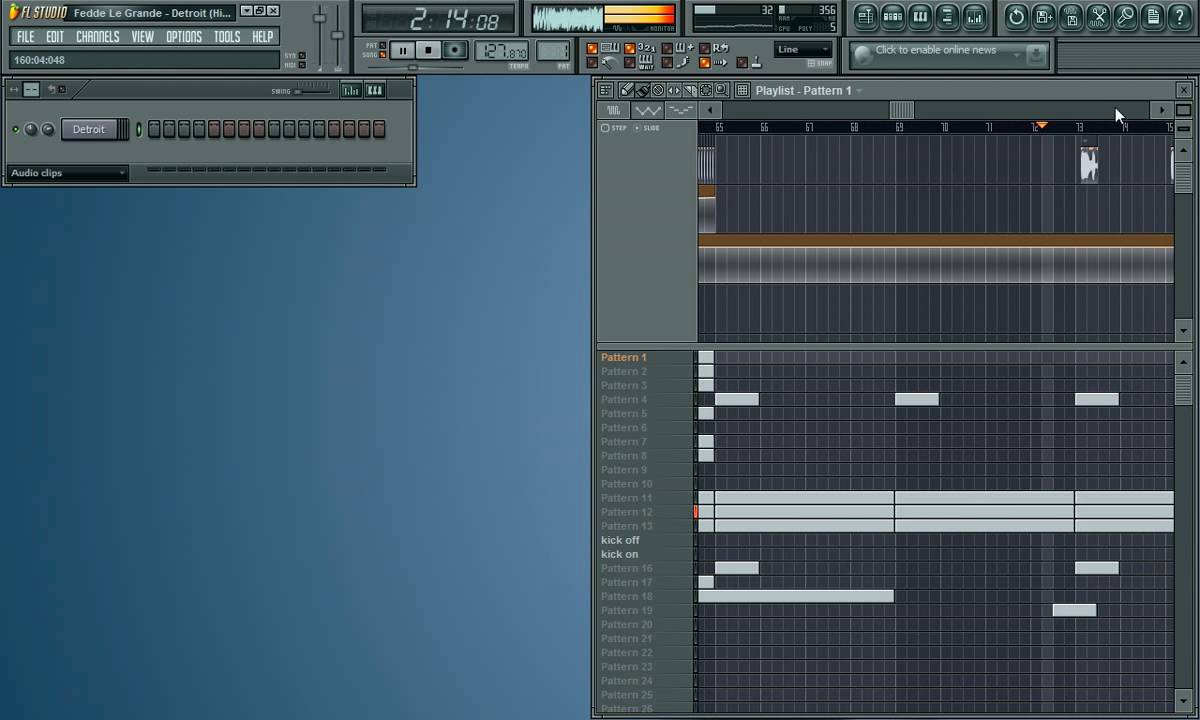This screenshot has width=1200, height=720.
Task: Click the undo history circular arrow icon
Action: [x=1017, y=16]
